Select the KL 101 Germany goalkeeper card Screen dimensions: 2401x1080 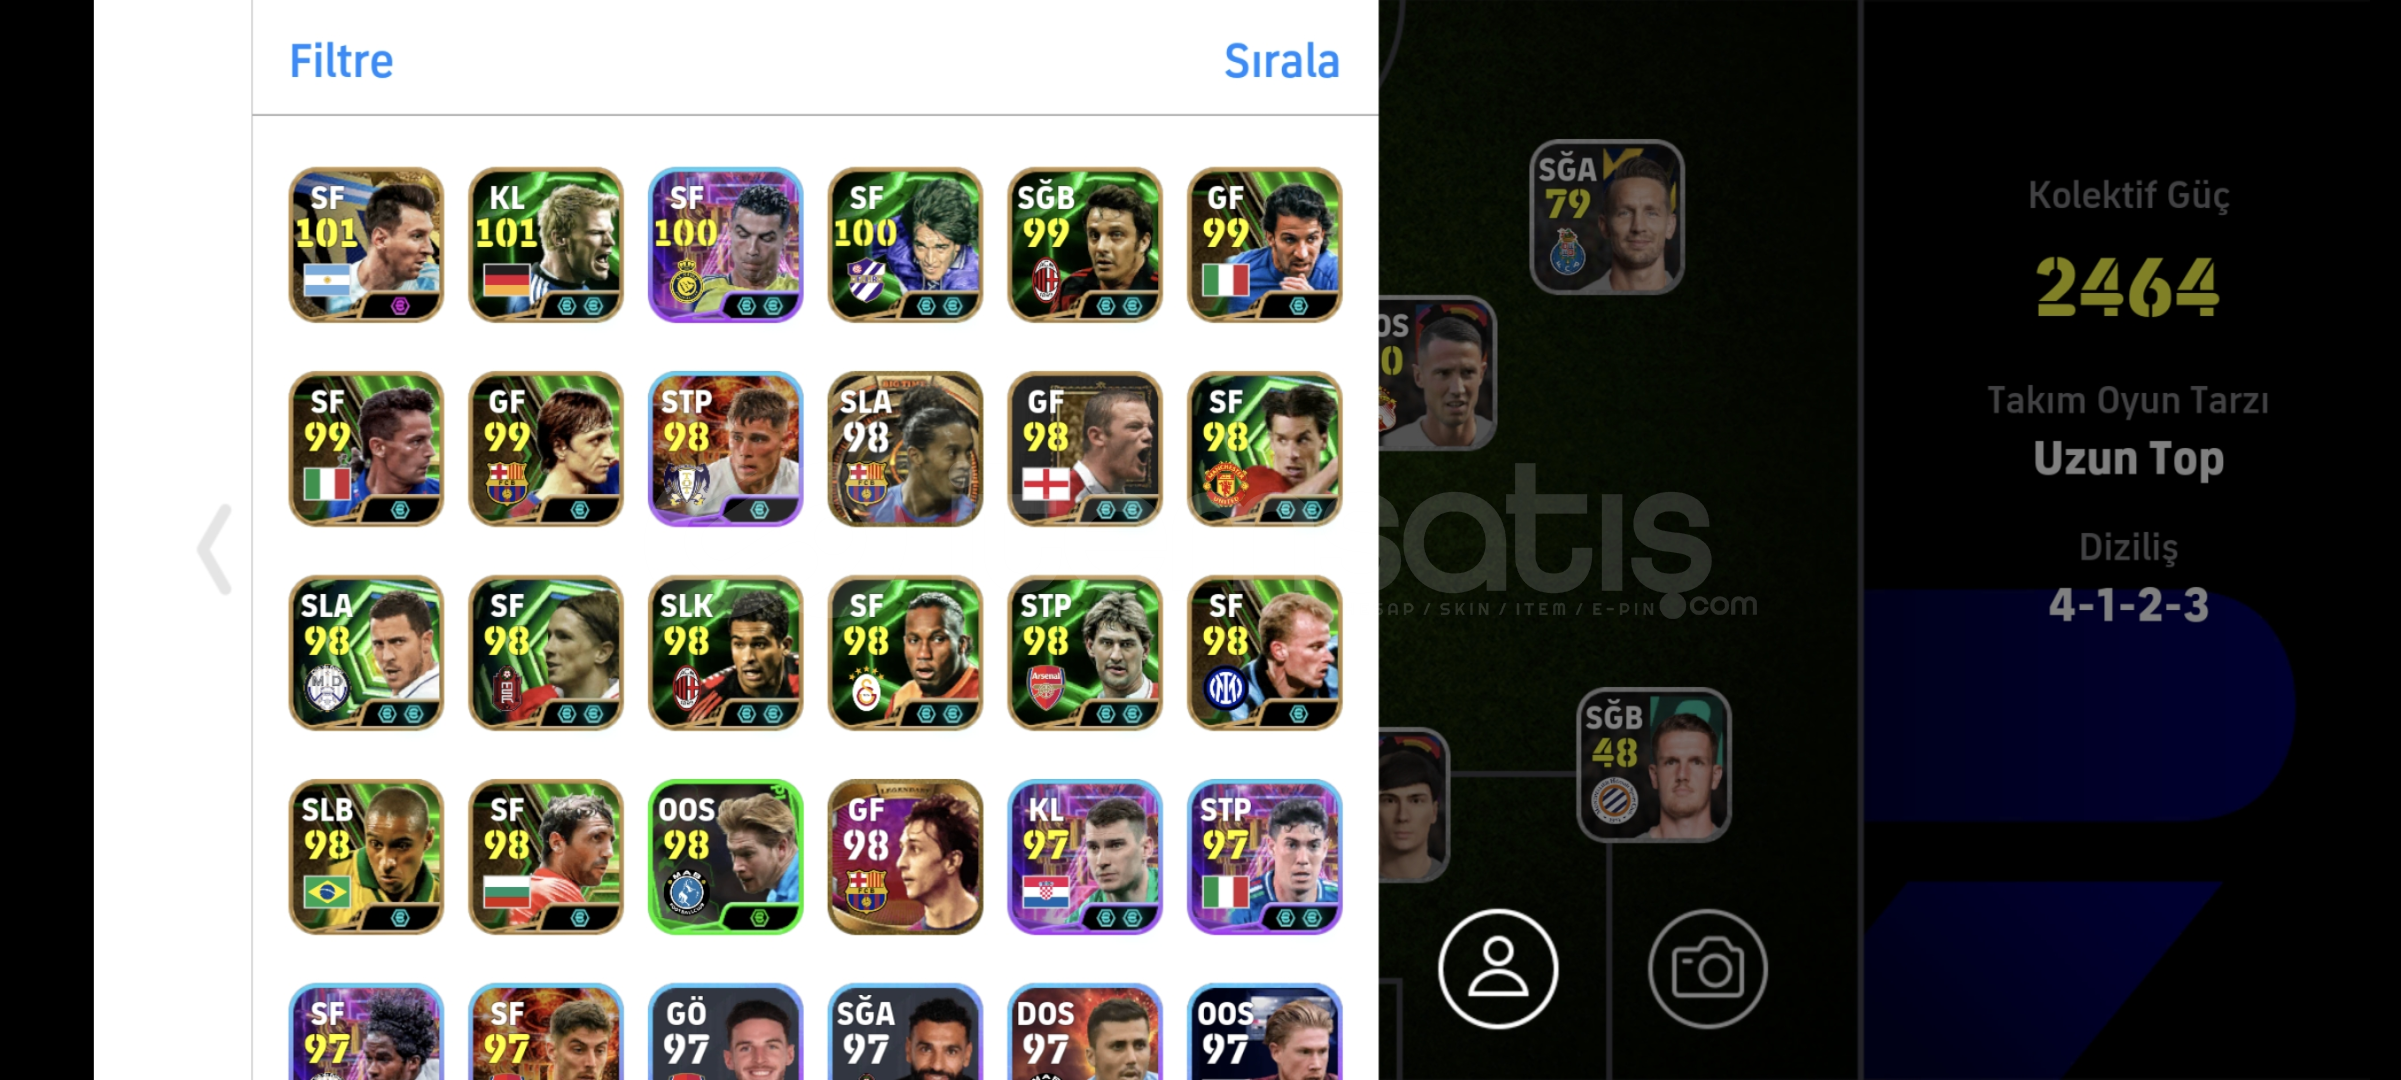pos(546,245)
